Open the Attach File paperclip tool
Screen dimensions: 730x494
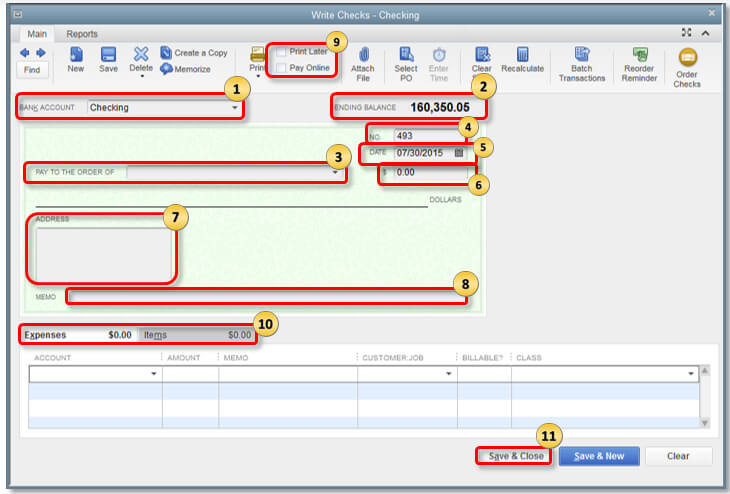coord(363,54)
